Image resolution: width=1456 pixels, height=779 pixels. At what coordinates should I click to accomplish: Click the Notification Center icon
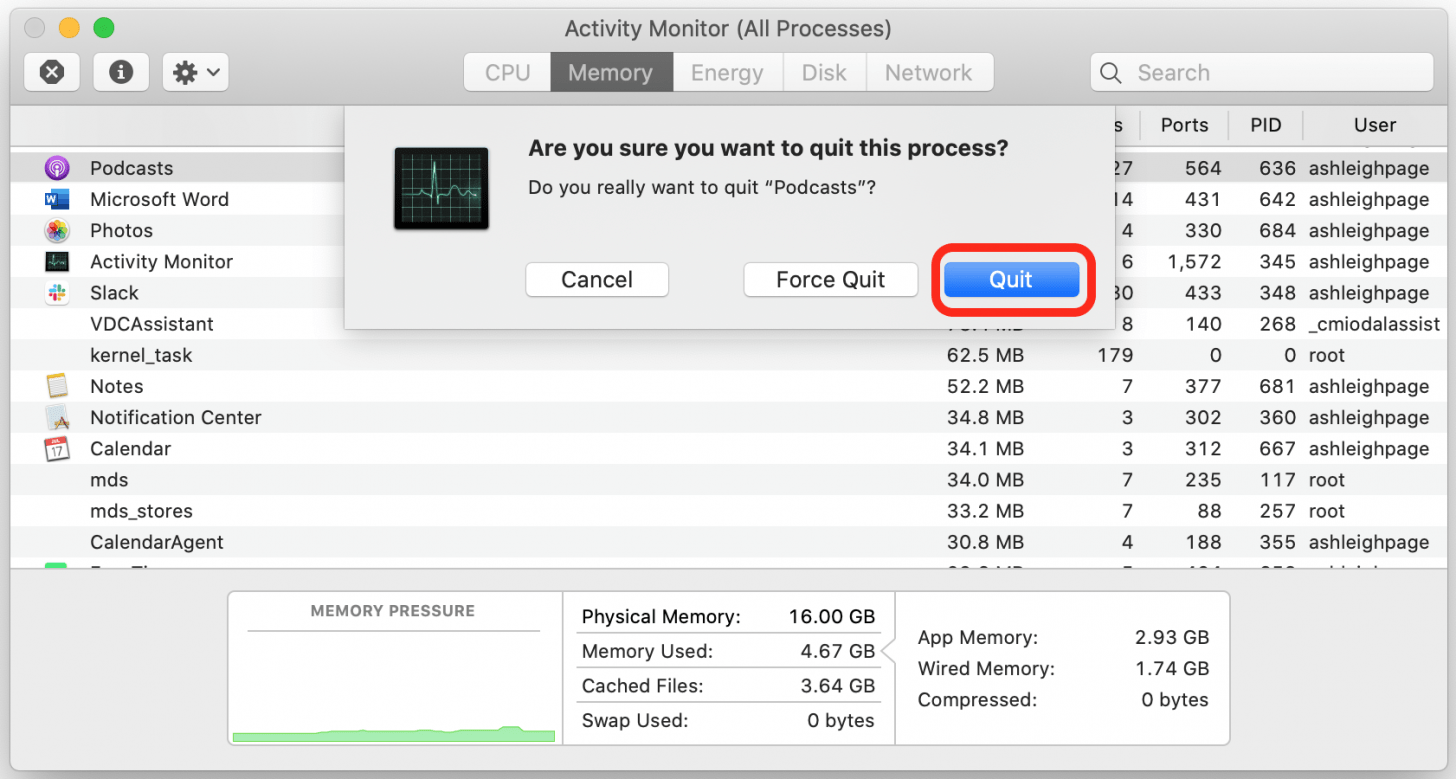coord(57,417)
